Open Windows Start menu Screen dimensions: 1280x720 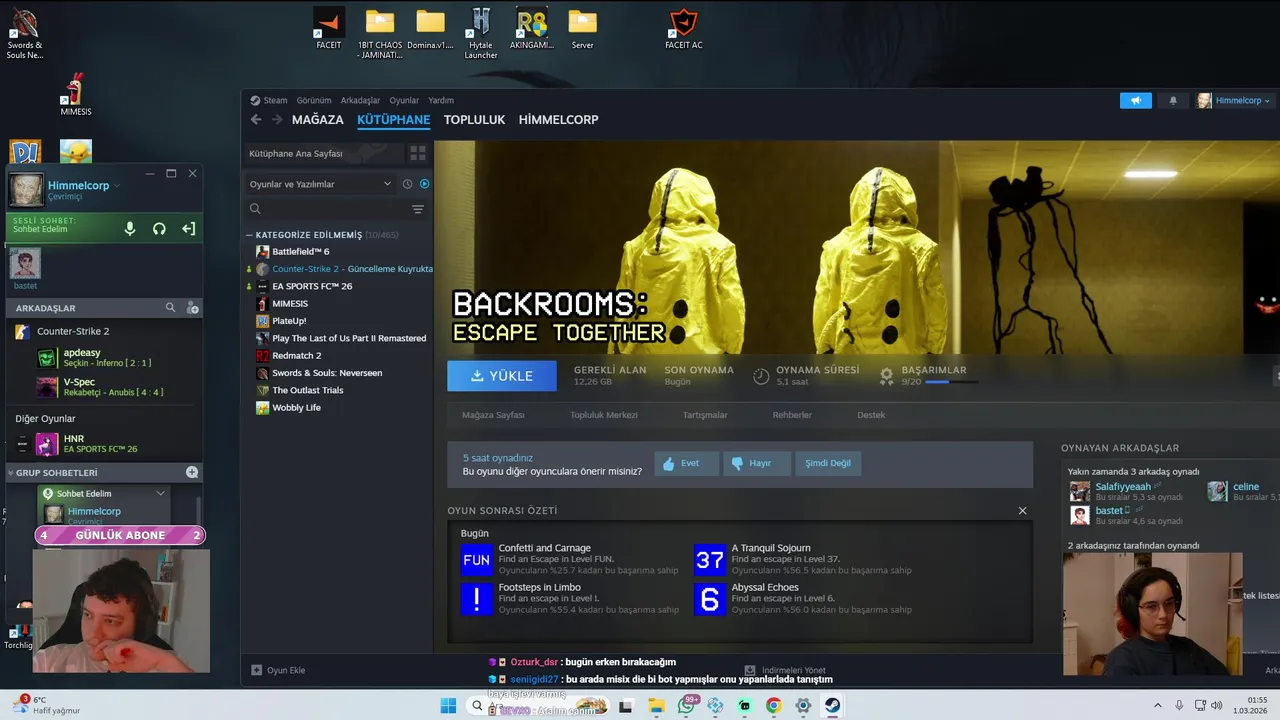448,706
